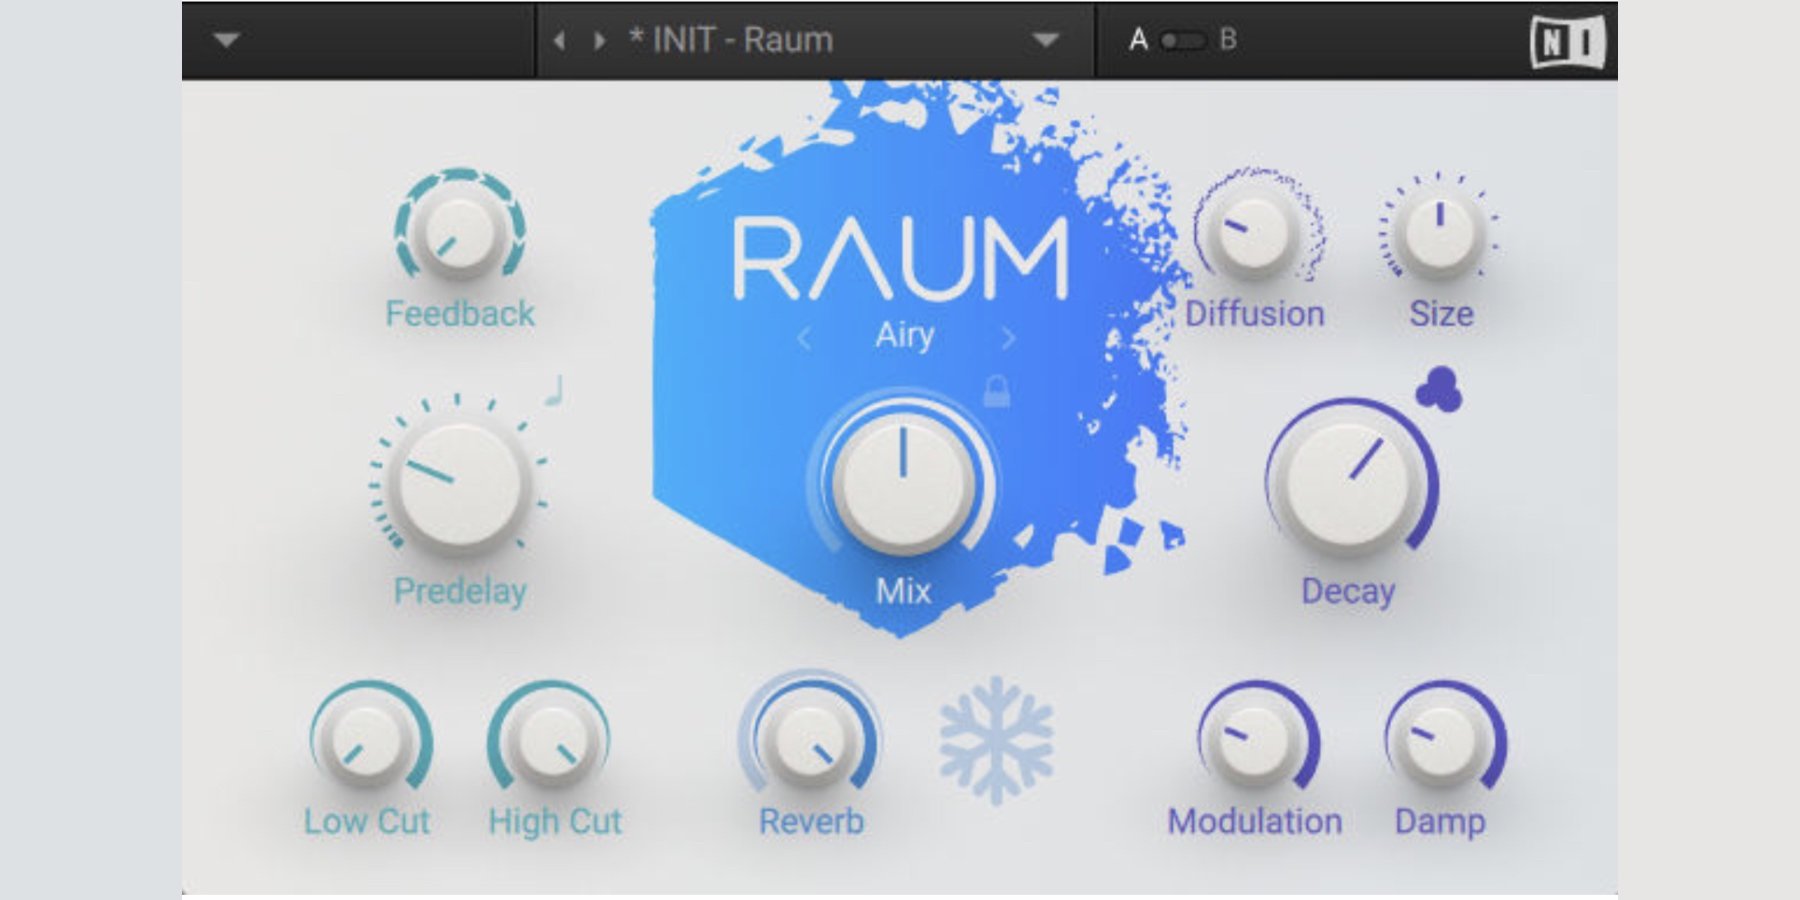The height and width of the screenshot is (900, 1800).
Task: Click the Diffusion label text
Action: pos(1255,314)
